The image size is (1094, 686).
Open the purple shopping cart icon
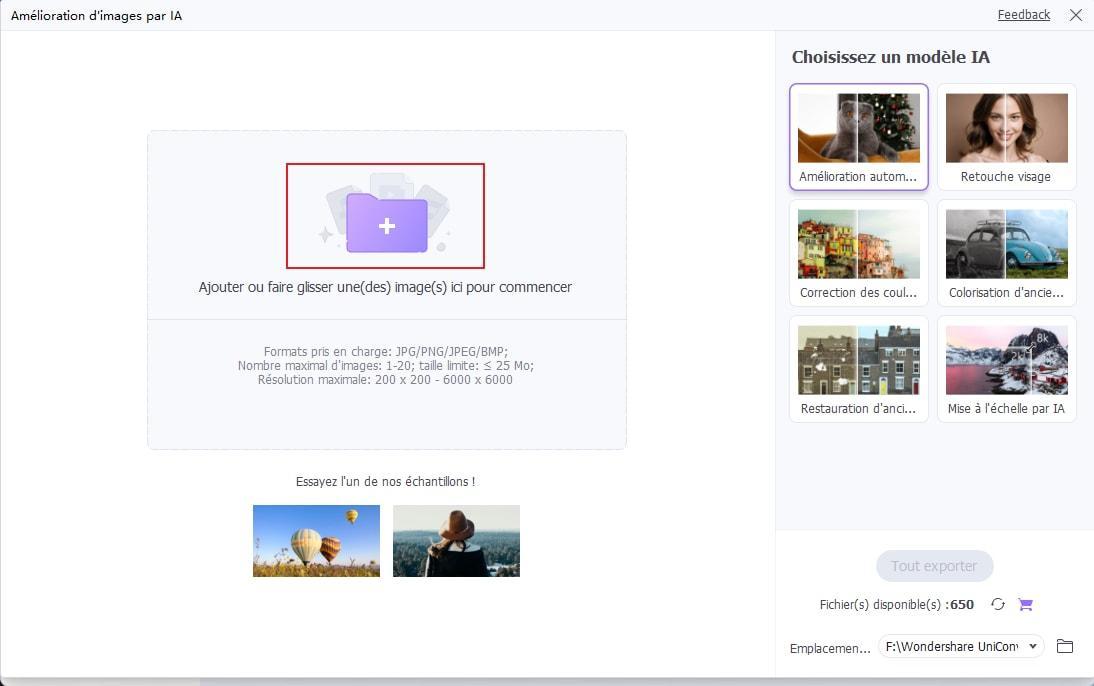click(1025, 604)
